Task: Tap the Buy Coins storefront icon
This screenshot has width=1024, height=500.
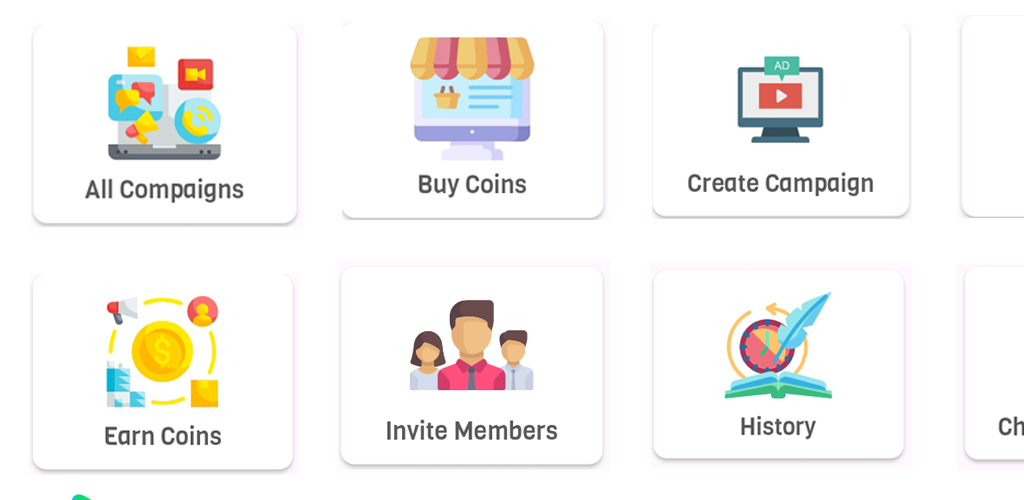Action: click(x=472, y=99)
